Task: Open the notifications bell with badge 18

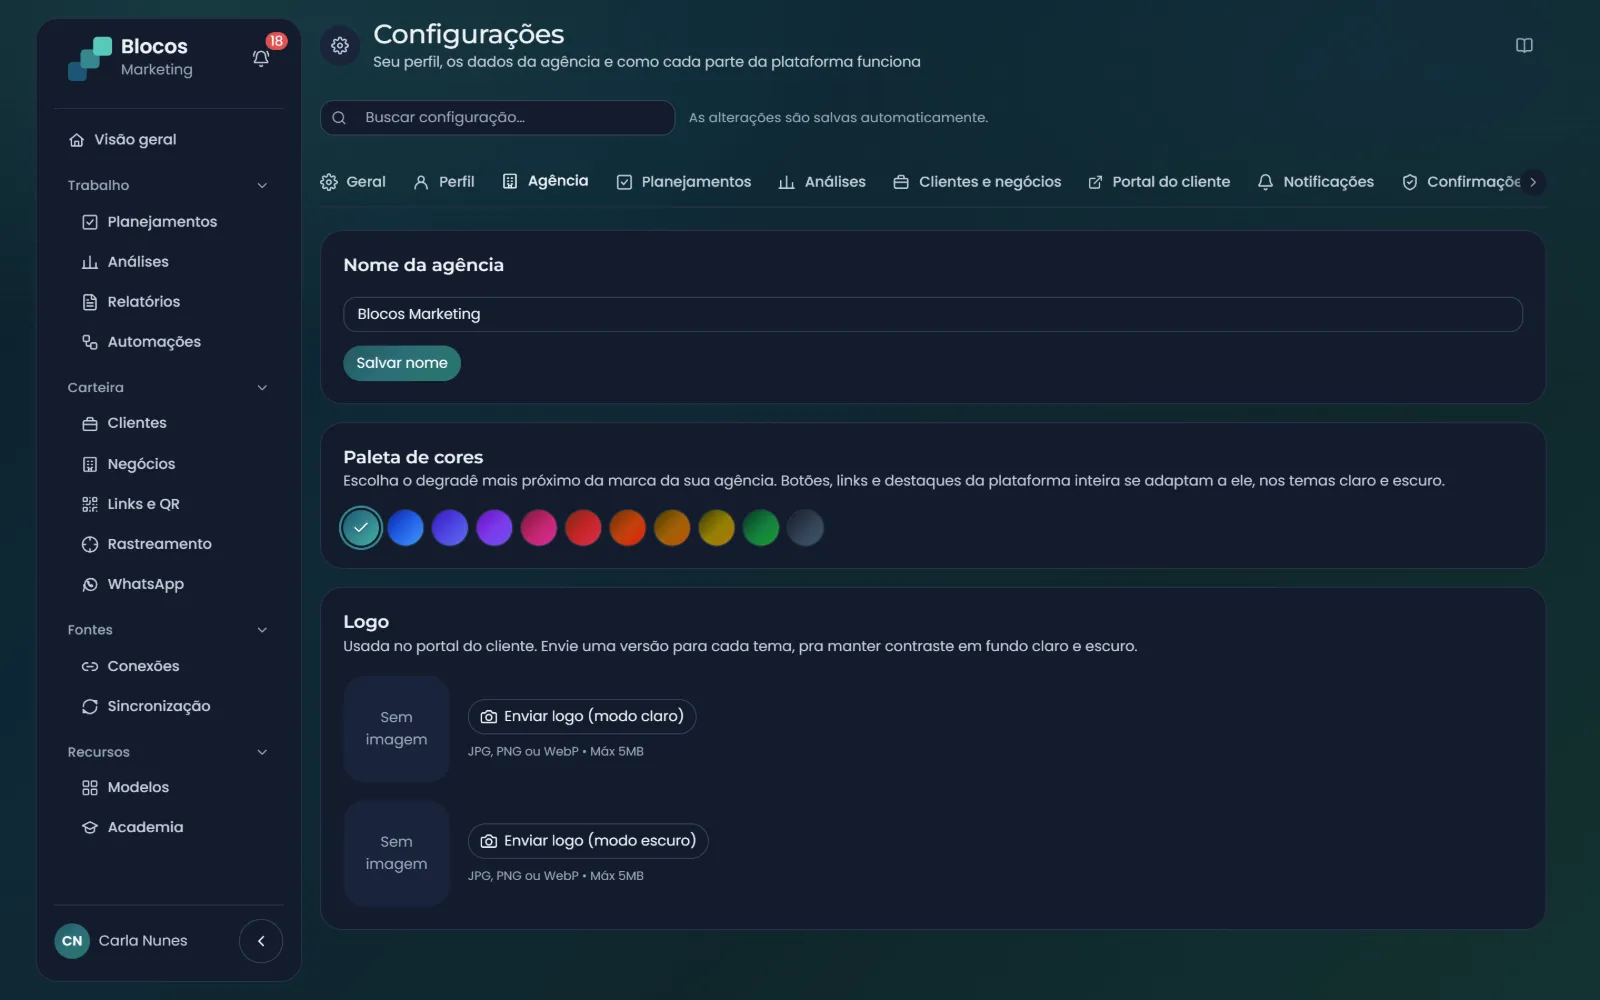Action: pyautogui.click(x=261, y=58)
